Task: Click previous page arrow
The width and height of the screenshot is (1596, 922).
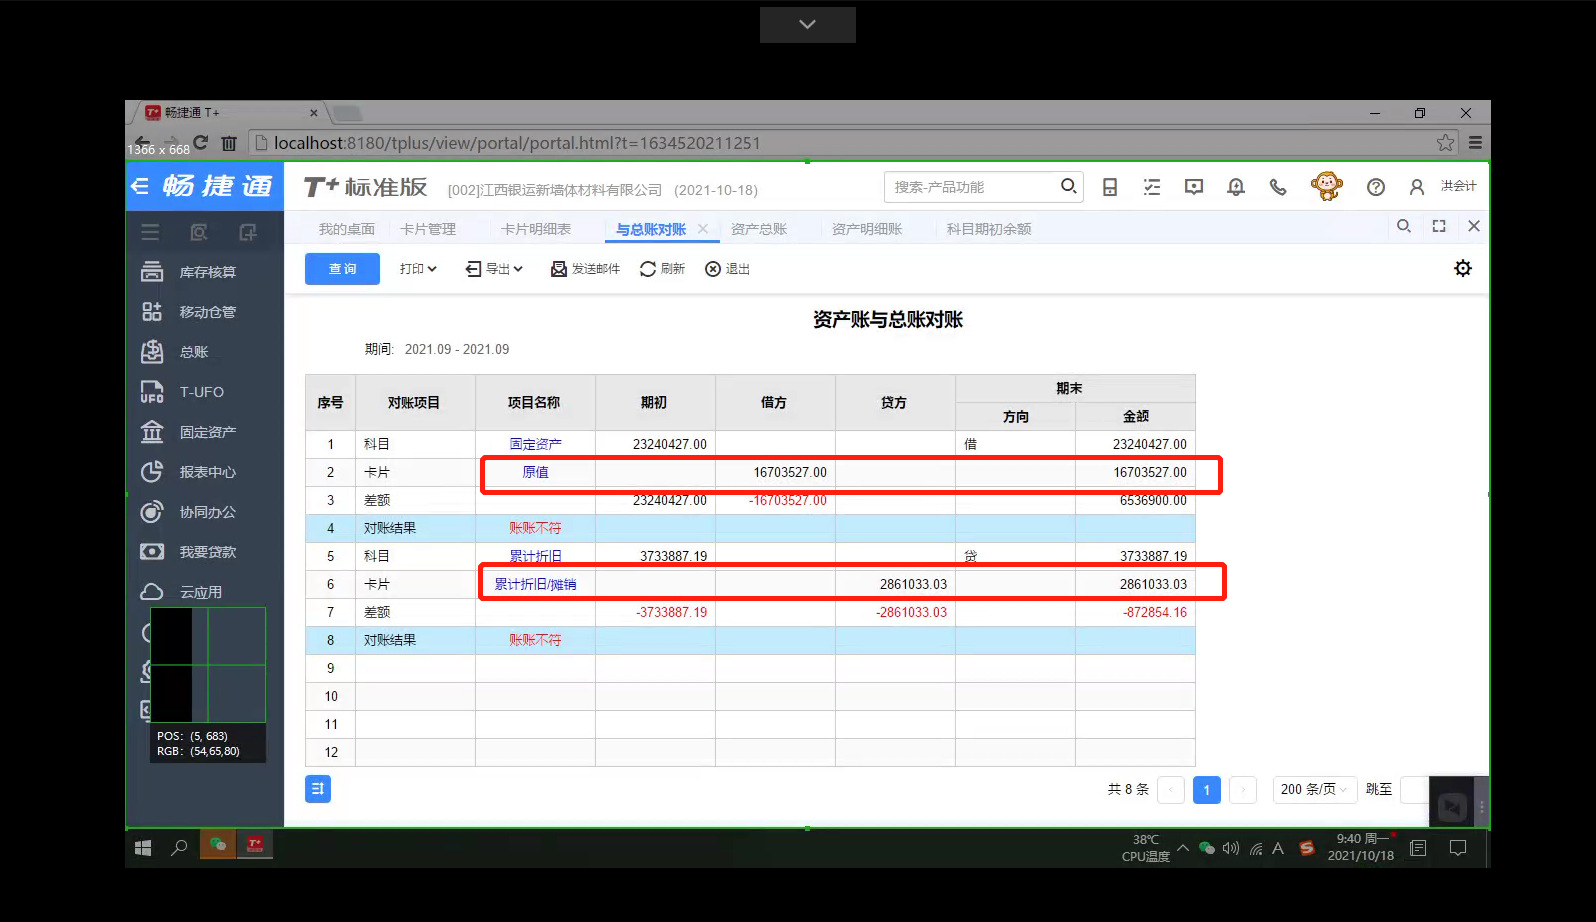Action: pos(1171,790)
